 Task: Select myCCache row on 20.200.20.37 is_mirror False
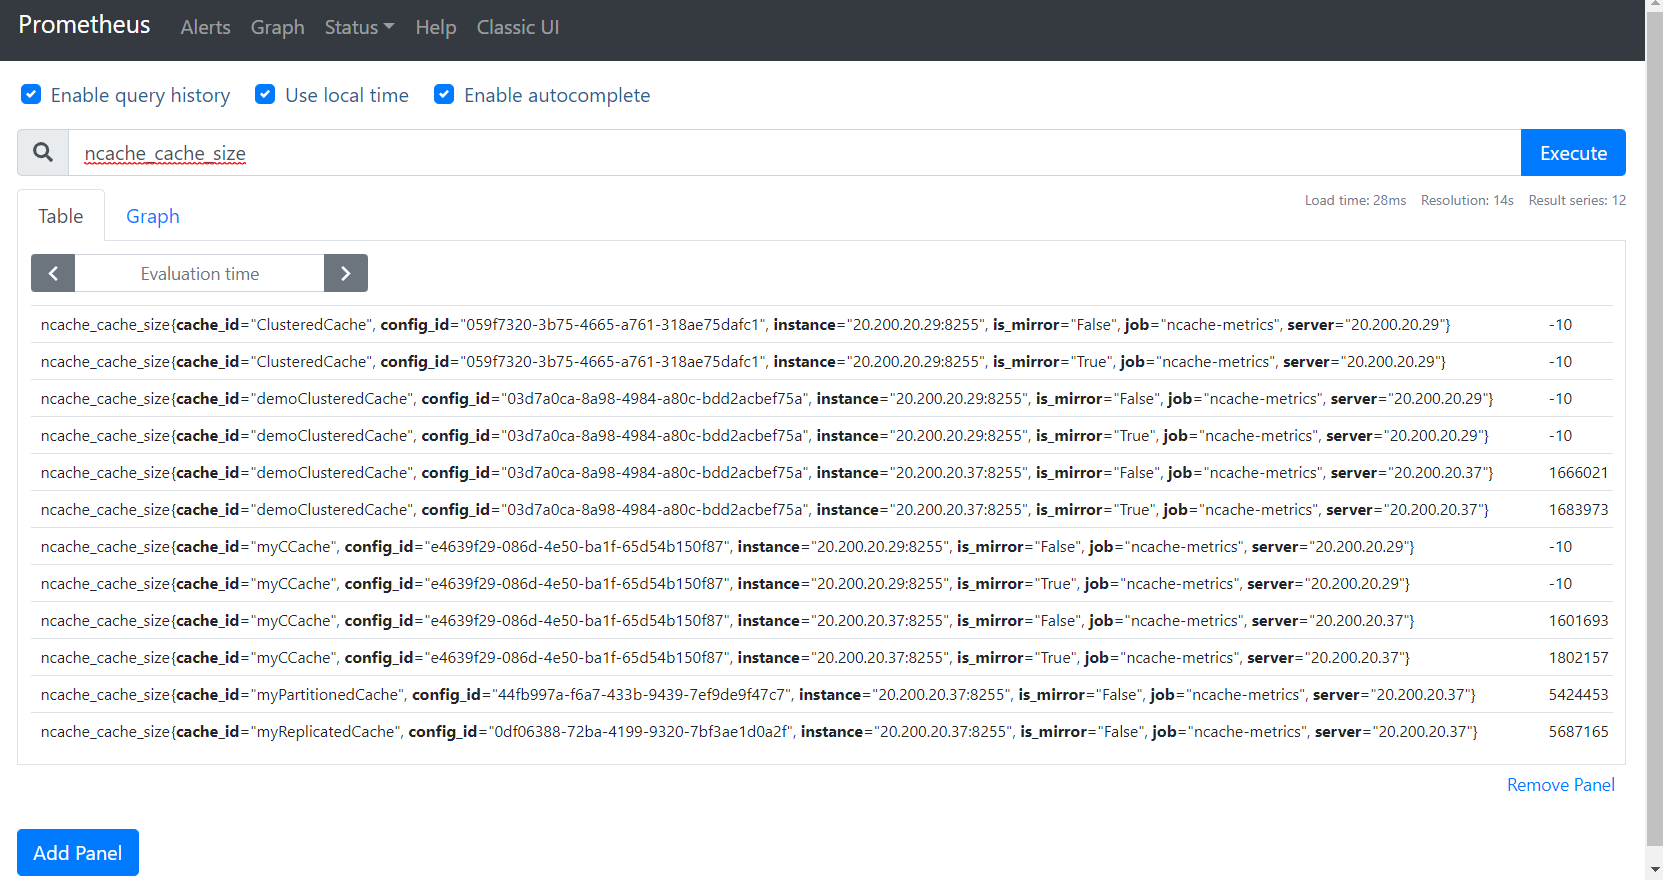pyautogui.click(x=822, y=620)
